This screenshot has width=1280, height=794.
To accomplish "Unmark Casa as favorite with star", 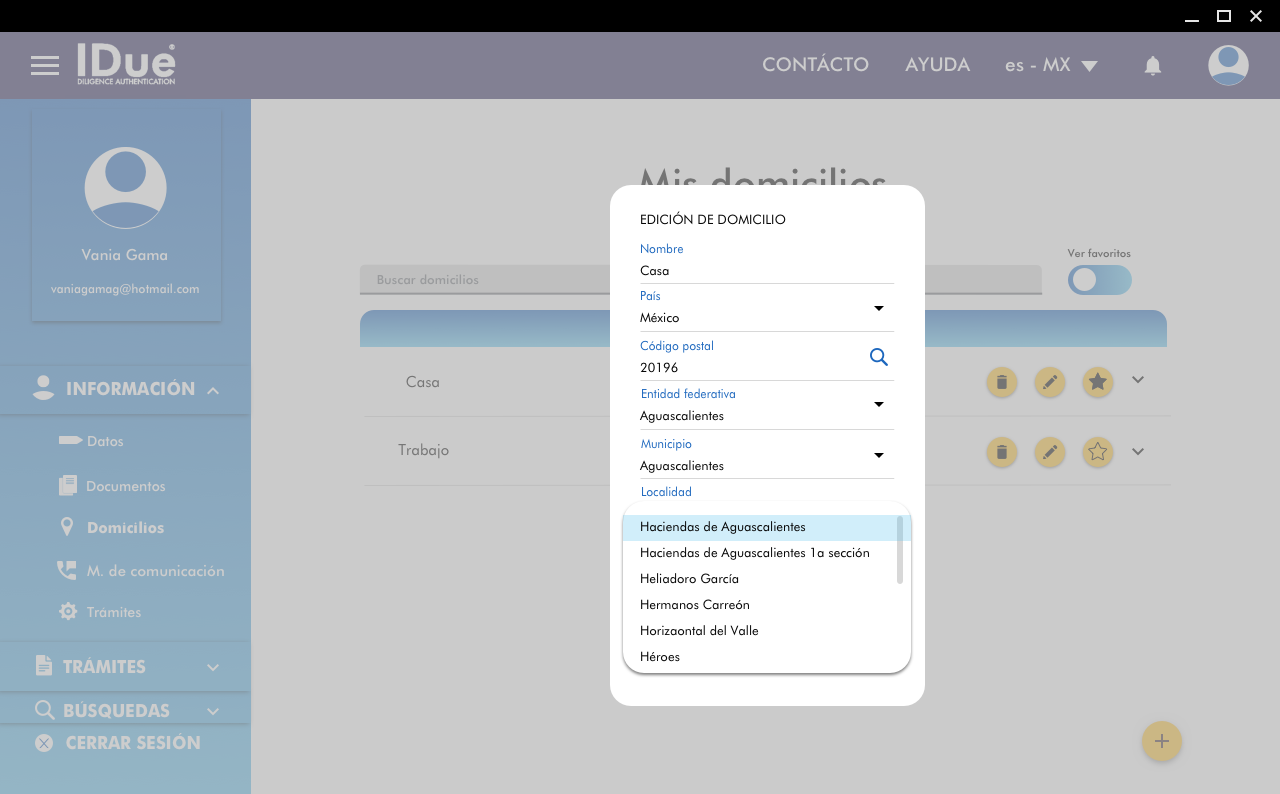I will point(1098,382).
